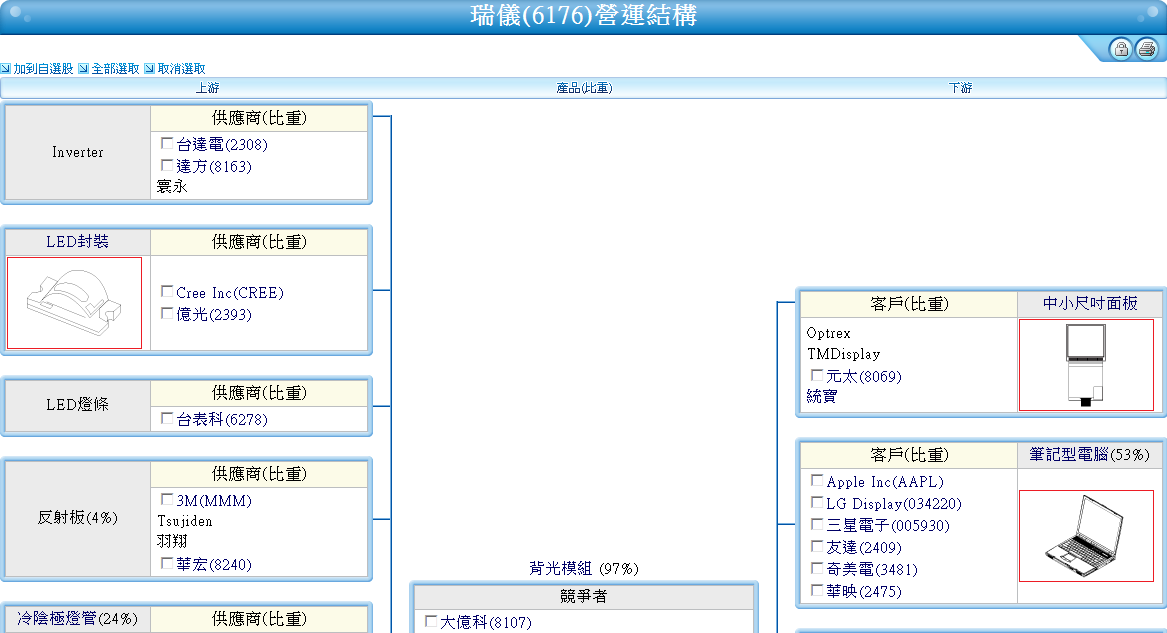Viewport: 1167px width, 633px height.
Task: Click the LED燈條 category label
Action: (x=77, y=405)
